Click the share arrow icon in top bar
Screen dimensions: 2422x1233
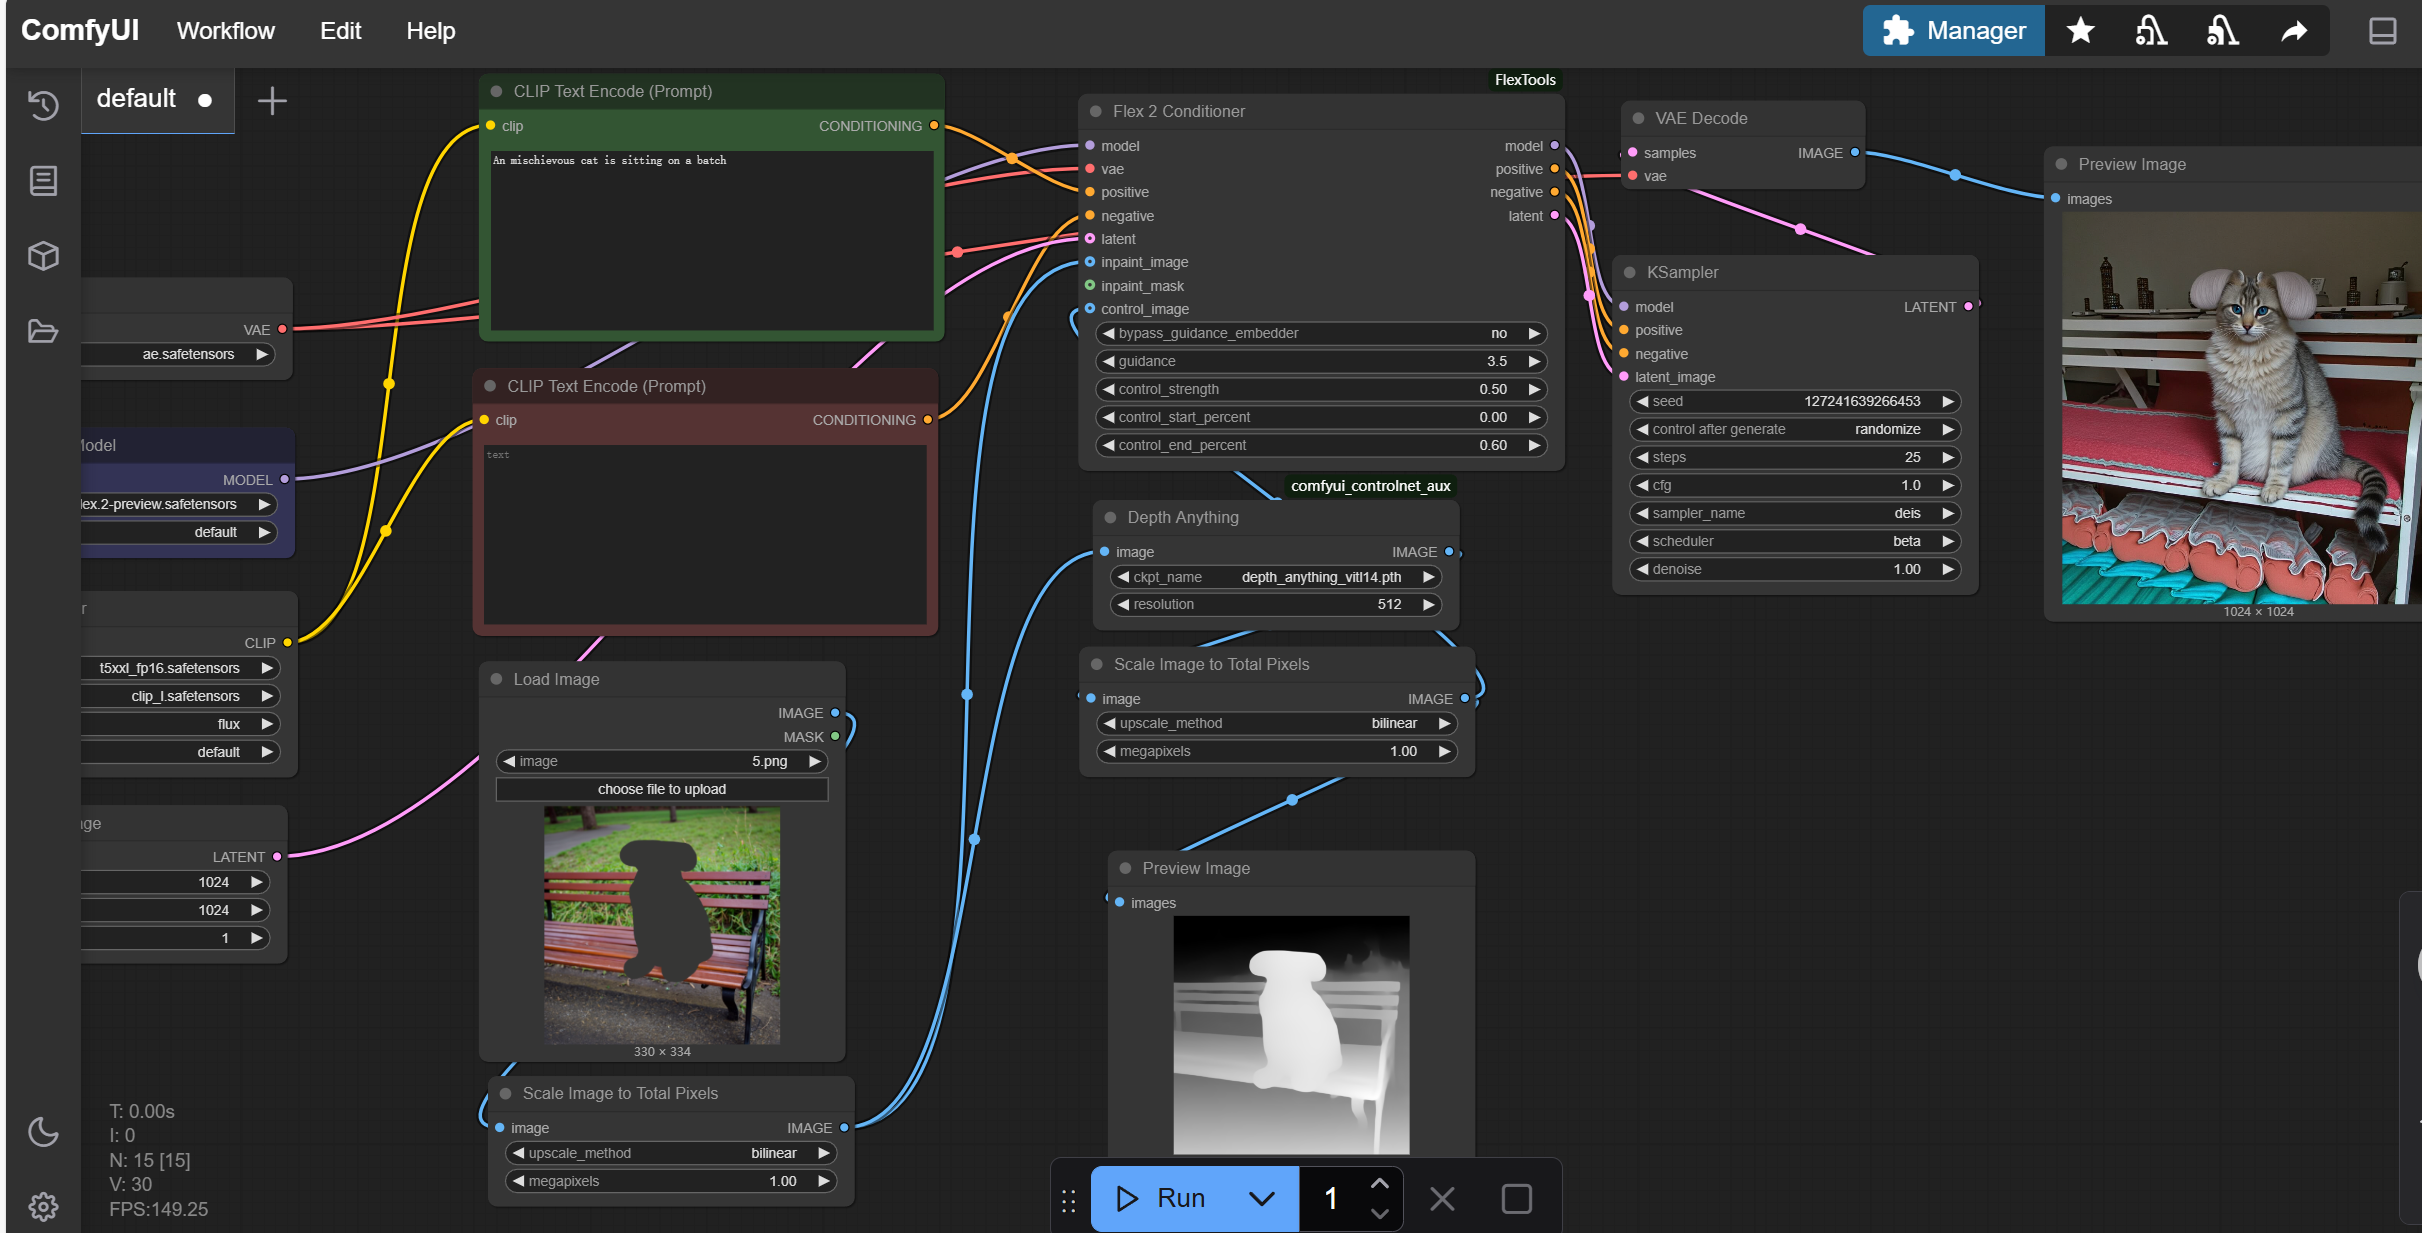2294,31
